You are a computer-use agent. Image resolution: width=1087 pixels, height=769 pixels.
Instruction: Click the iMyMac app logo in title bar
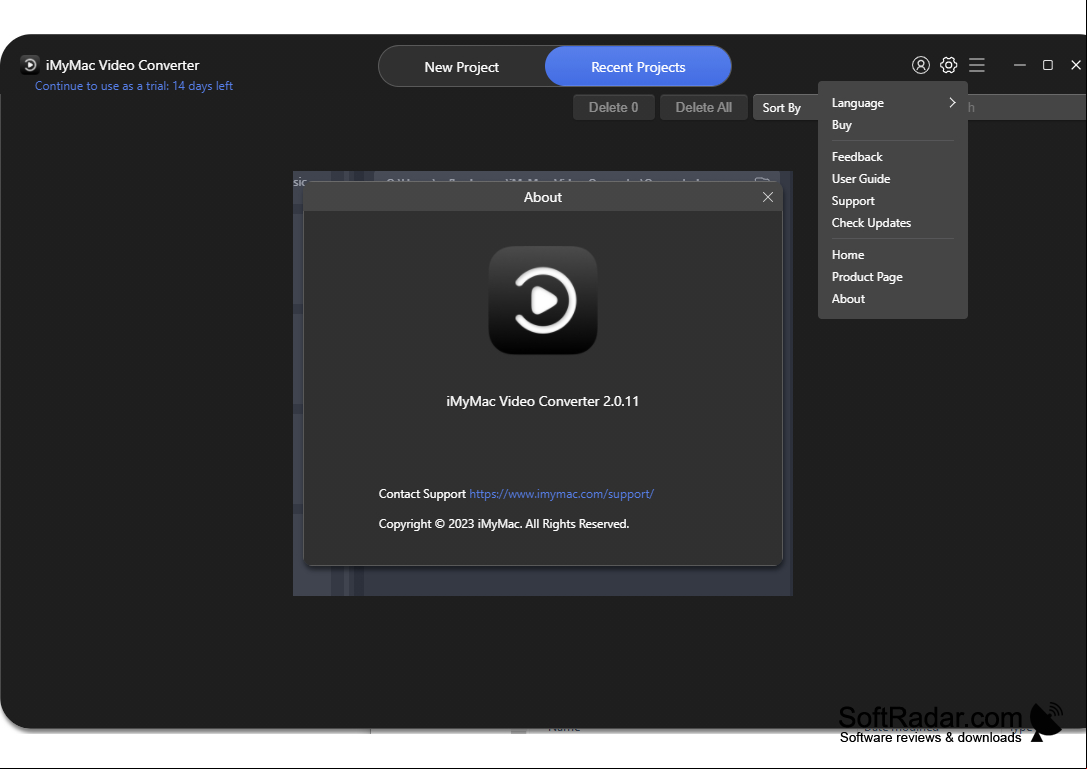[30, 65]
